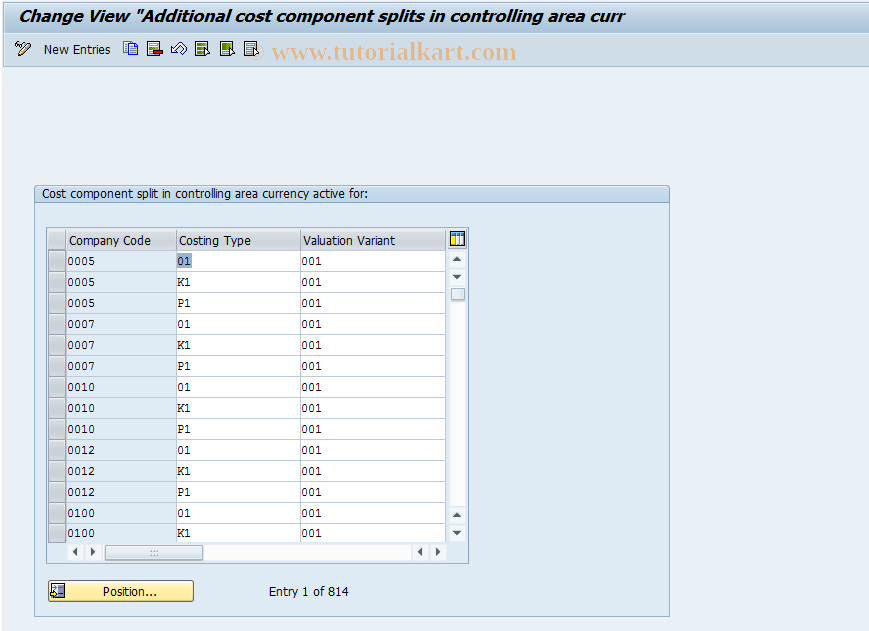Screen dimensions: 869x631
Task: Click Valuation Variant 001 cell in first row
Action: [x=373, y=261]
